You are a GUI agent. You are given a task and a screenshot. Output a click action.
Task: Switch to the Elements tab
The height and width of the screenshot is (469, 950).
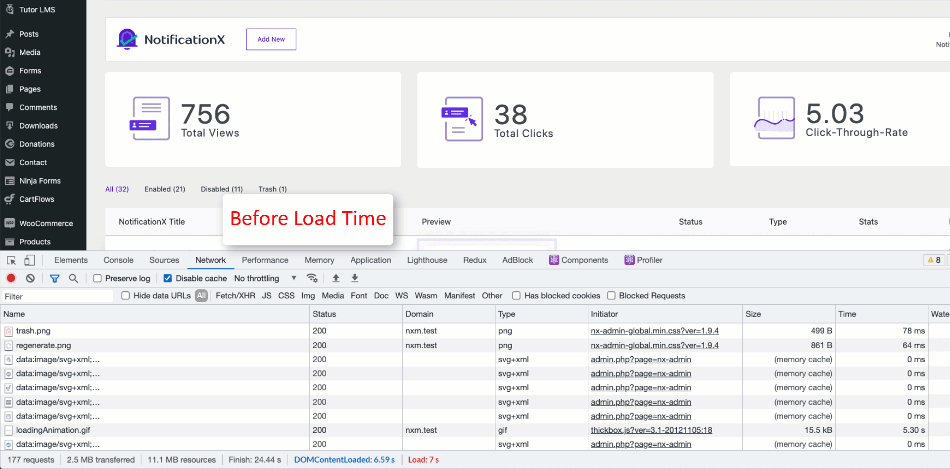pyautogui.click(x=71, y=260)
